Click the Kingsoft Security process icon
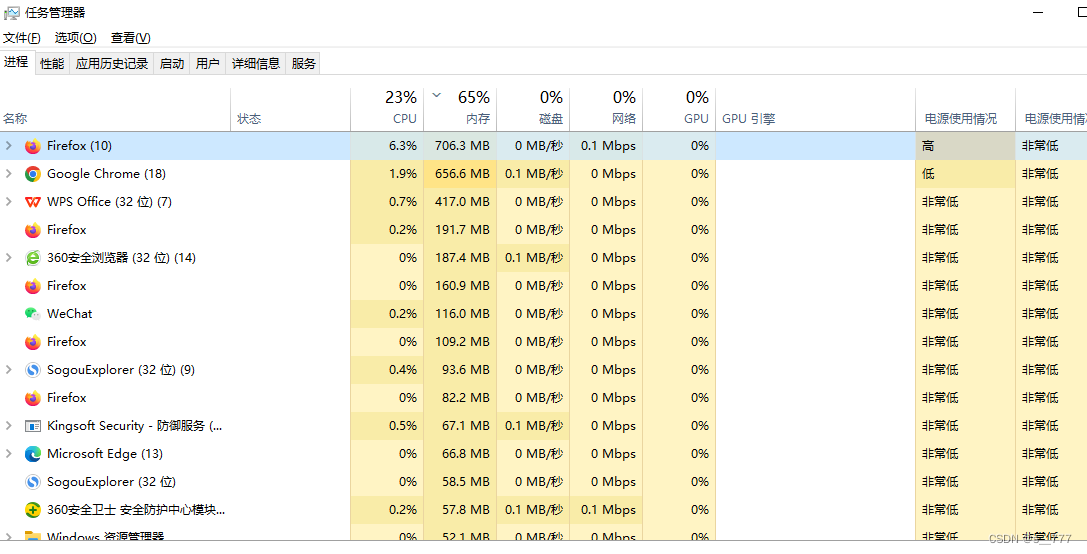Image resolution: width=1087 pixels, height=554 pixels. (x=33, y=426)
